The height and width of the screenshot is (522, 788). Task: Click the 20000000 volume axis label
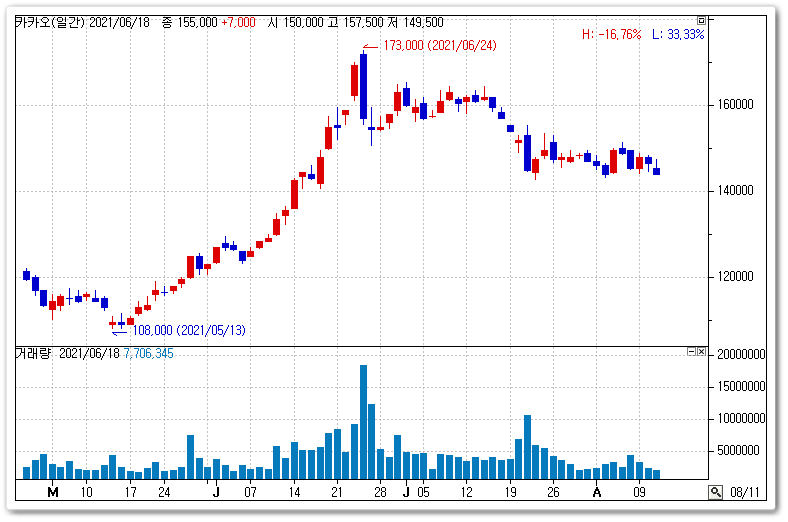(x=741, y=355)
